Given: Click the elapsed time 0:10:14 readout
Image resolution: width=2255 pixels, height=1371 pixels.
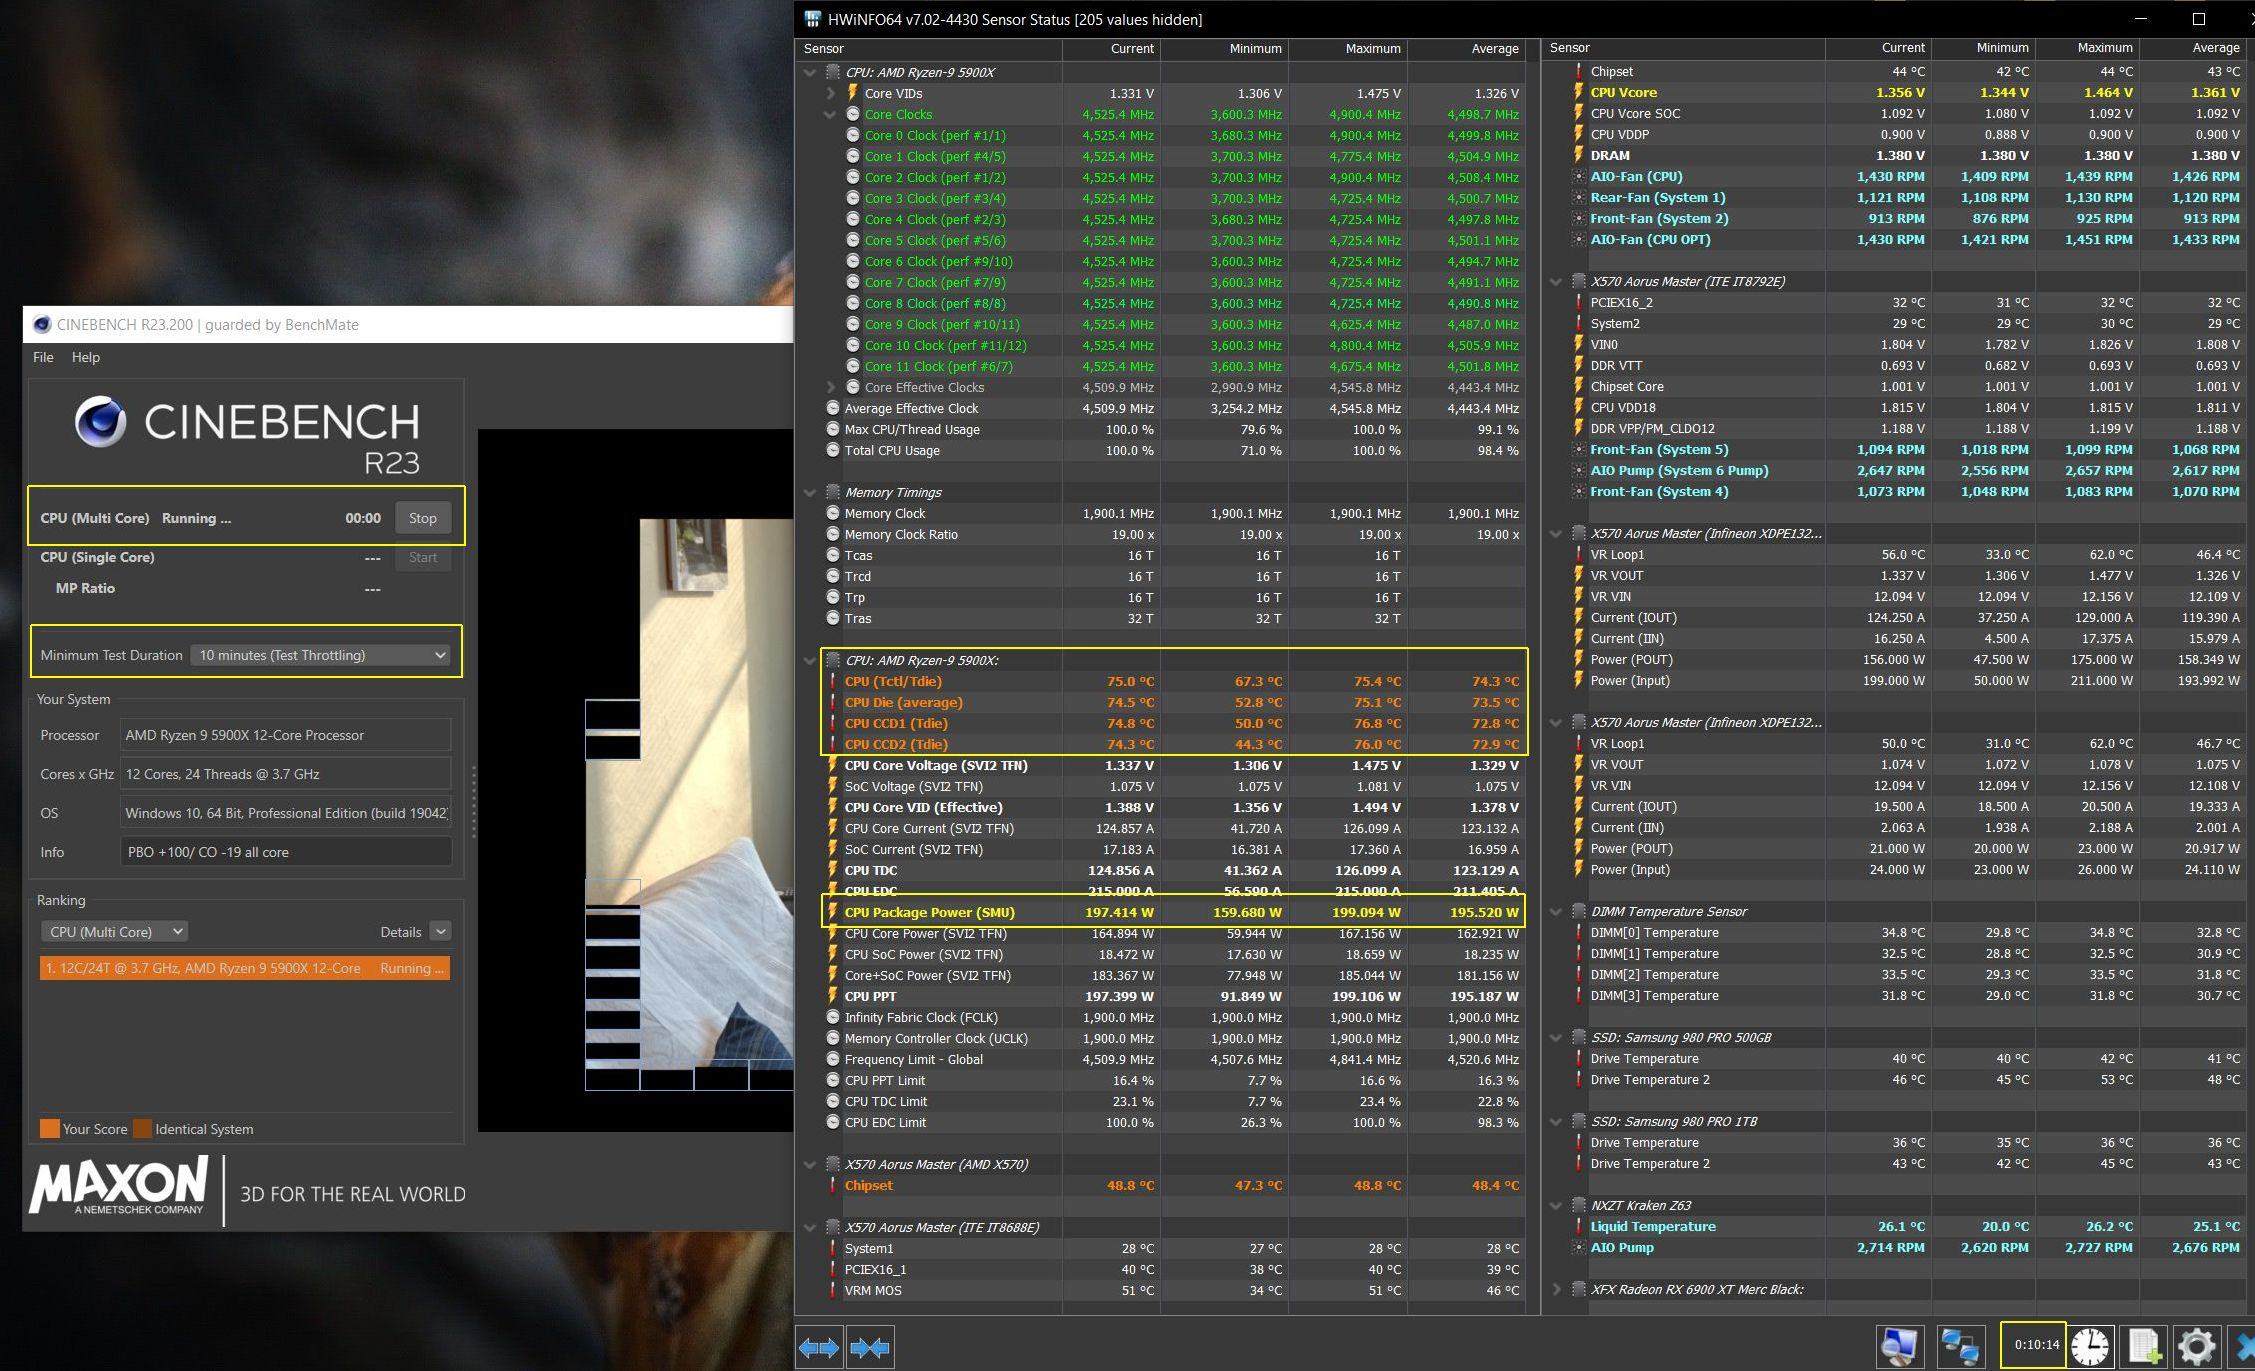Looking at the screenshot, I should tap(2036, 1344).
